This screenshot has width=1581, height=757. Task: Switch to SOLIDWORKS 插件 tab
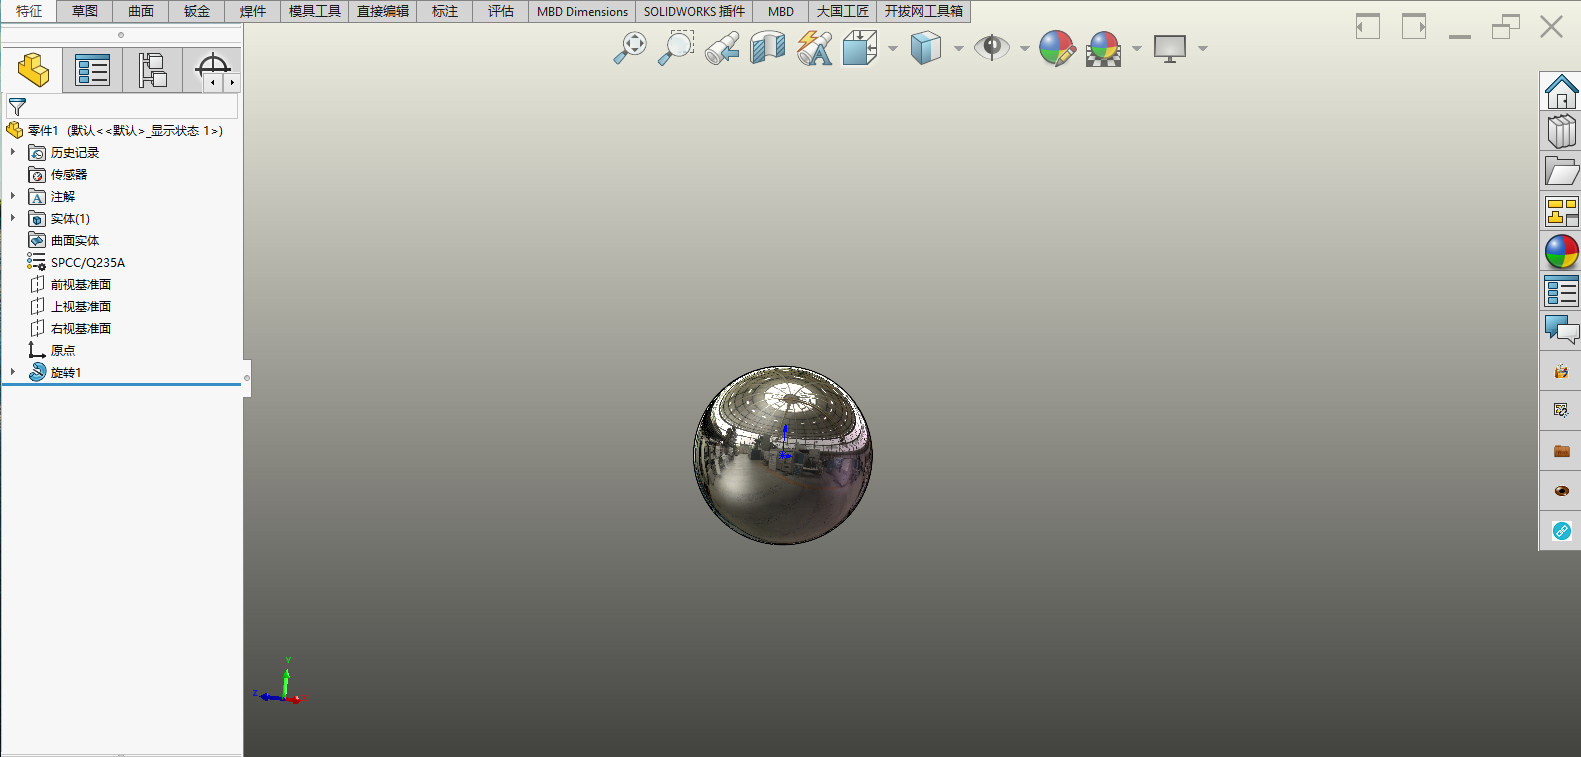pos(694,11)
